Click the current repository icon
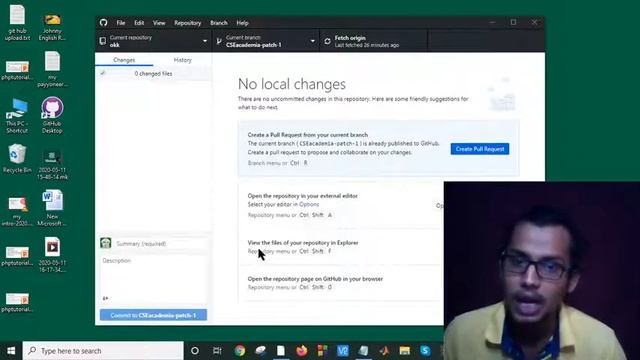The image size is (640, 360). click(103, 41)
